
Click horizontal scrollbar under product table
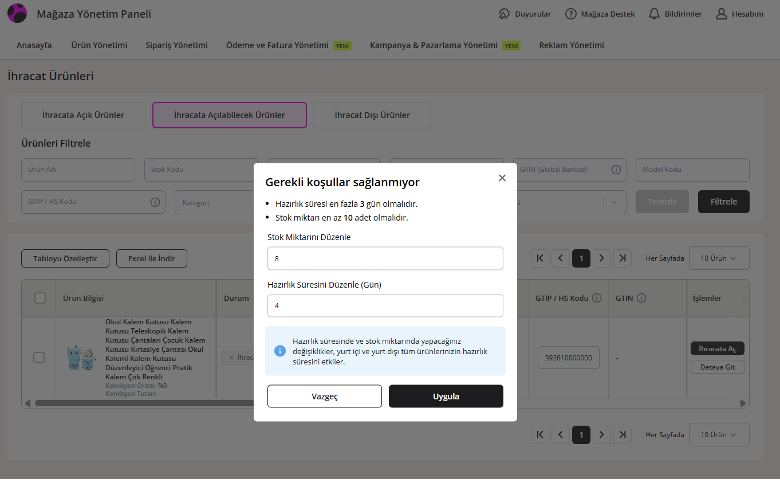pos(144,403)
